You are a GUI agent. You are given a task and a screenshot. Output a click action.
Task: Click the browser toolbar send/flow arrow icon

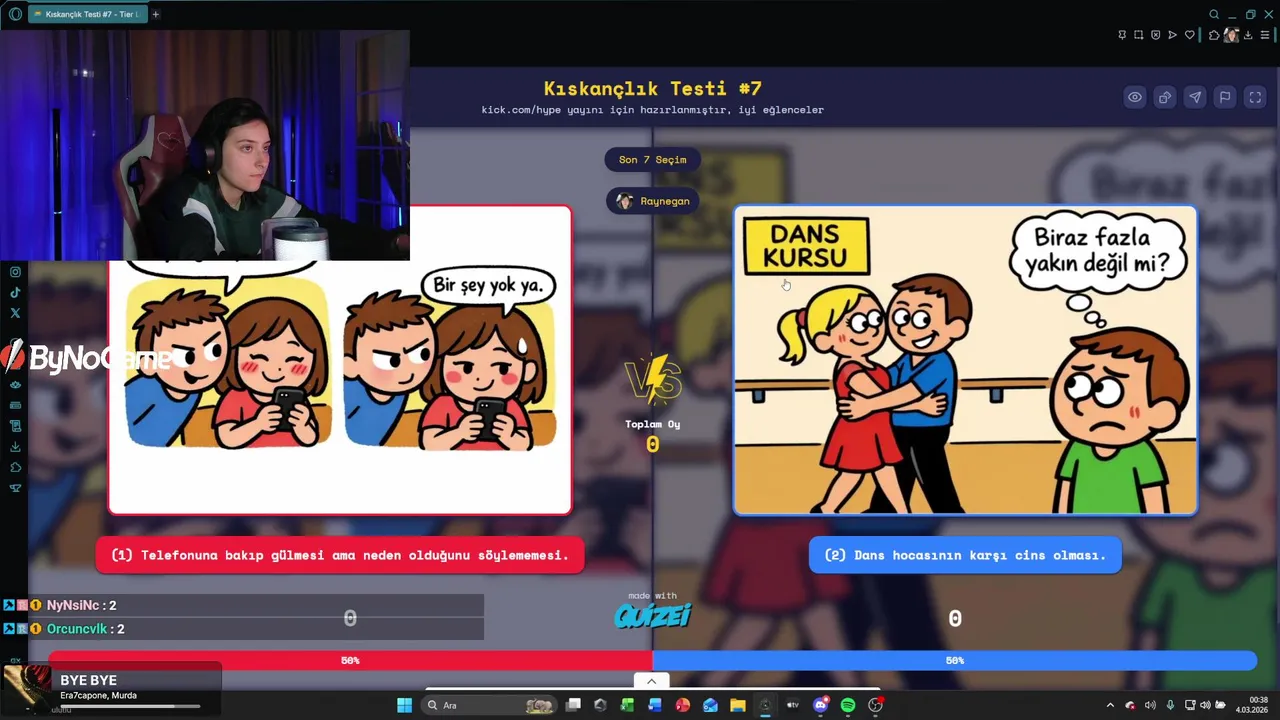pos(1172,35)
